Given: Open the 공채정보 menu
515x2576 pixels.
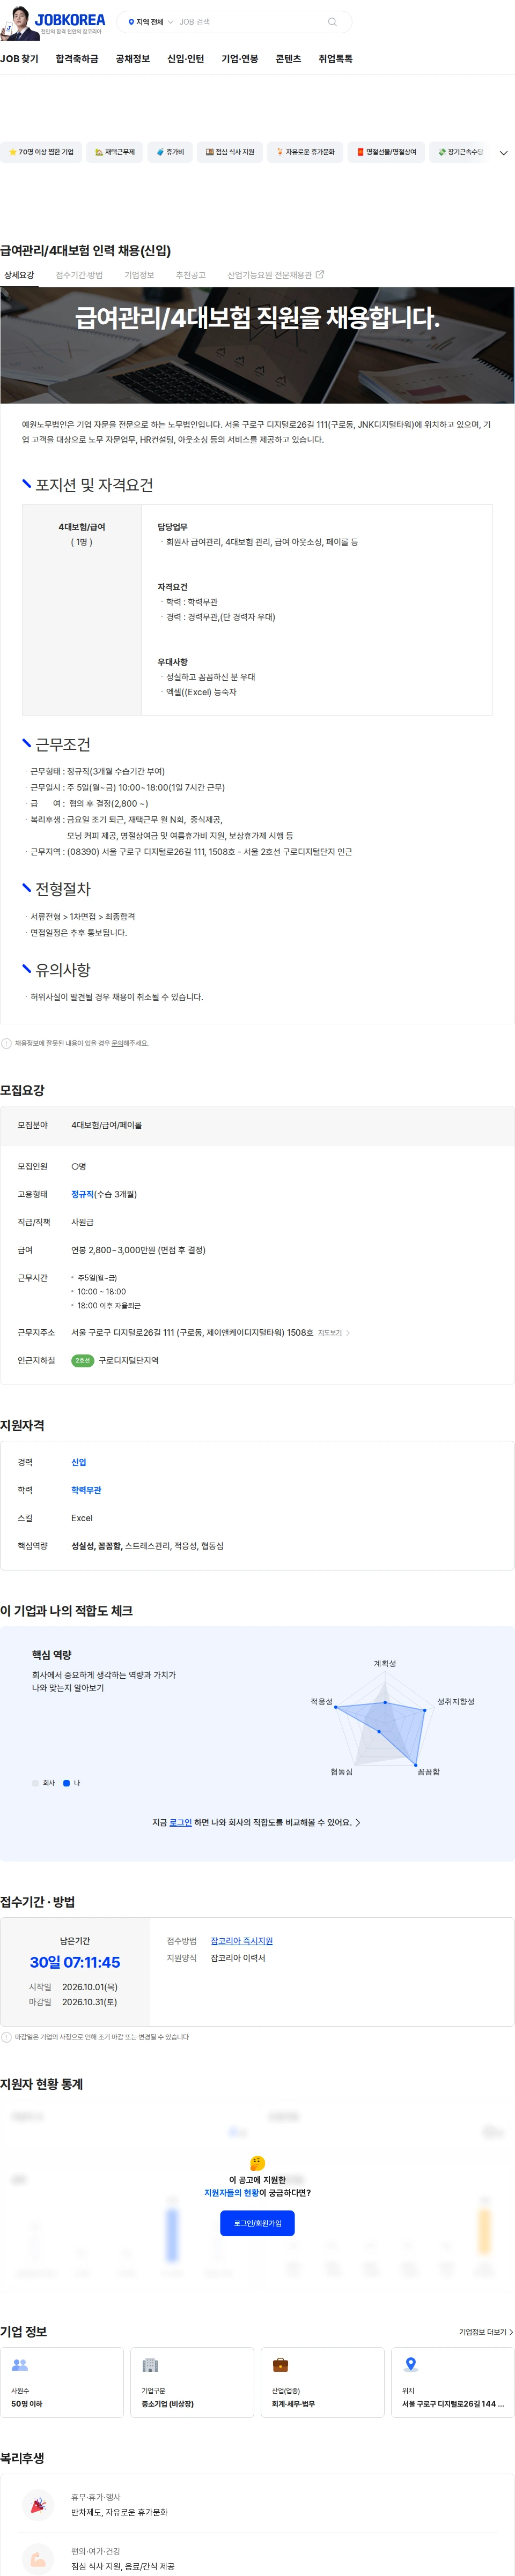Looking at the screenshot, I should click(133, 59).
